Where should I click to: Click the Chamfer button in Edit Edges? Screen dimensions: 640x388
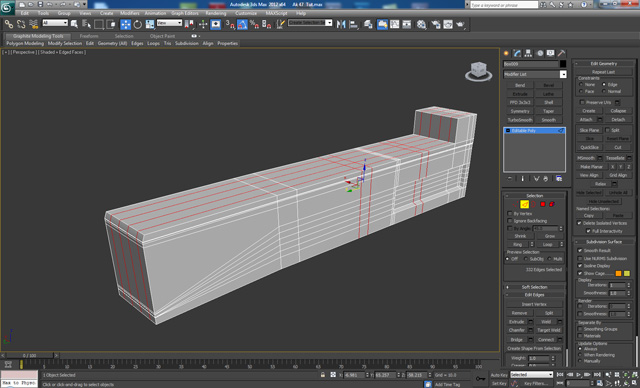tap(517, 330)
